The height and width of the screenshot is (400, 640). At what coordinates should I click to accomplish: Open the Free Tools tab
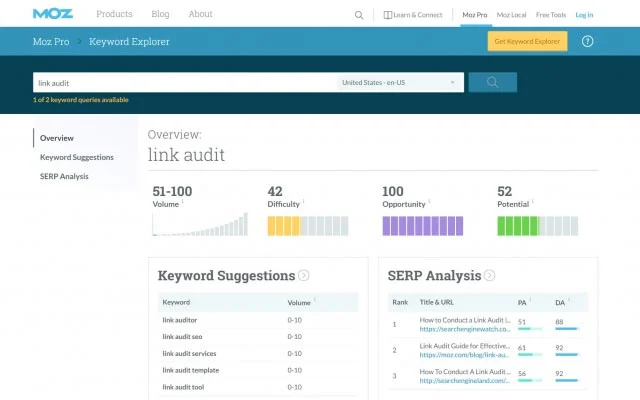tap(551, 15)
